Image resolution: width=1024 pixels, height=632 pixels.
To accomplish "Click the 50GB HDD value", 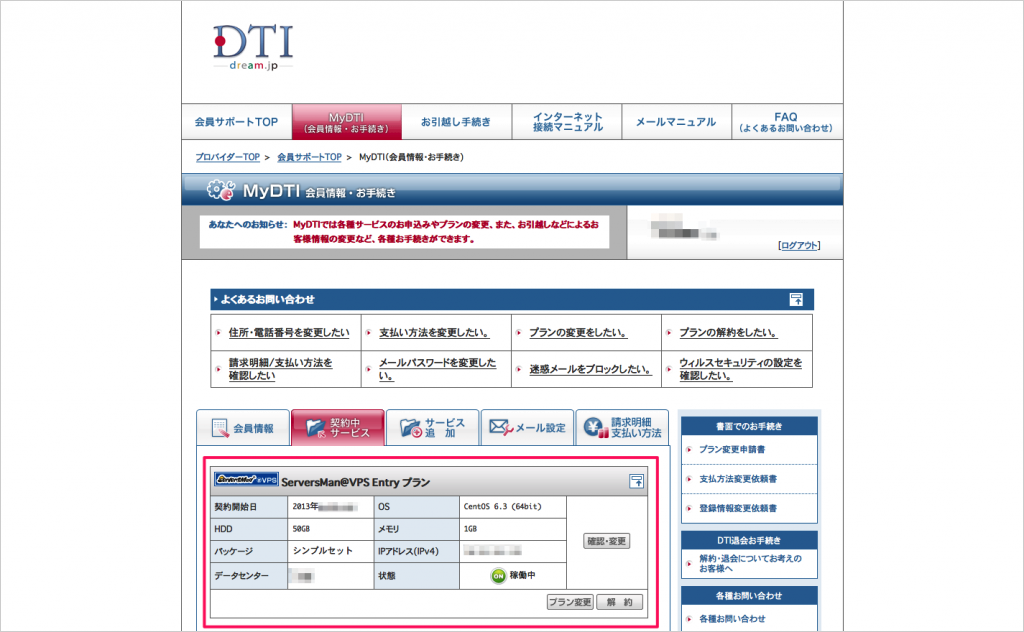I will tap(301, 529).
